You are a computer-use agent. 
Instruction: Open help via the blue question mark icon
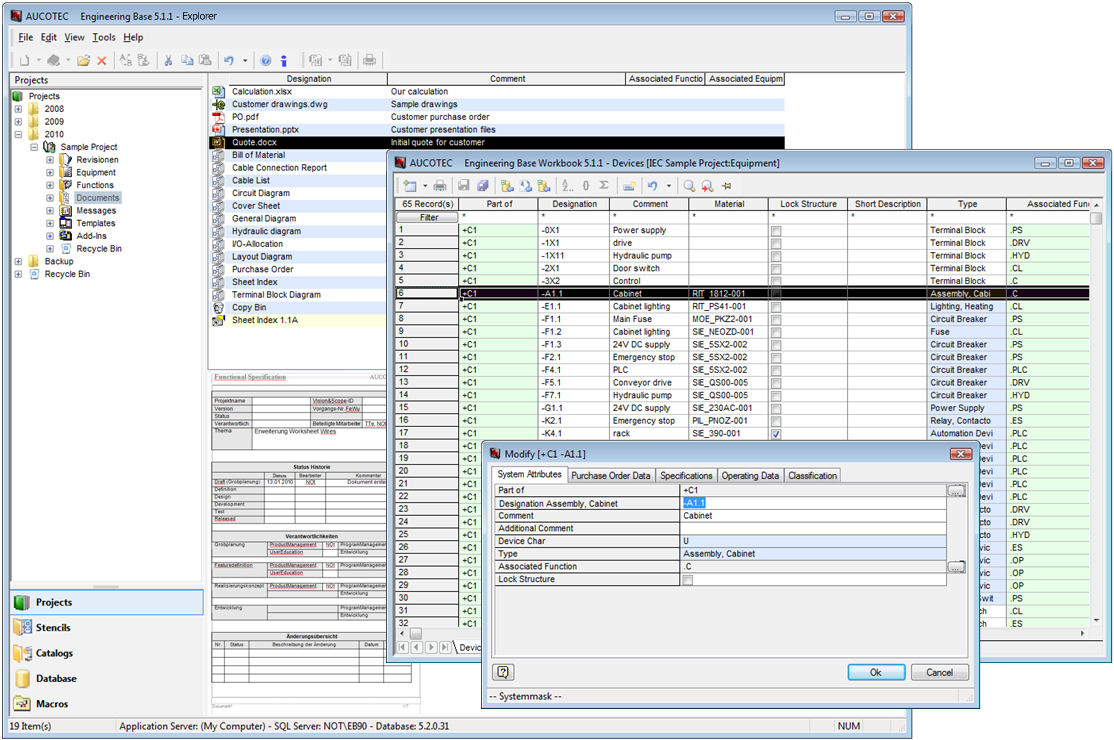266,61
